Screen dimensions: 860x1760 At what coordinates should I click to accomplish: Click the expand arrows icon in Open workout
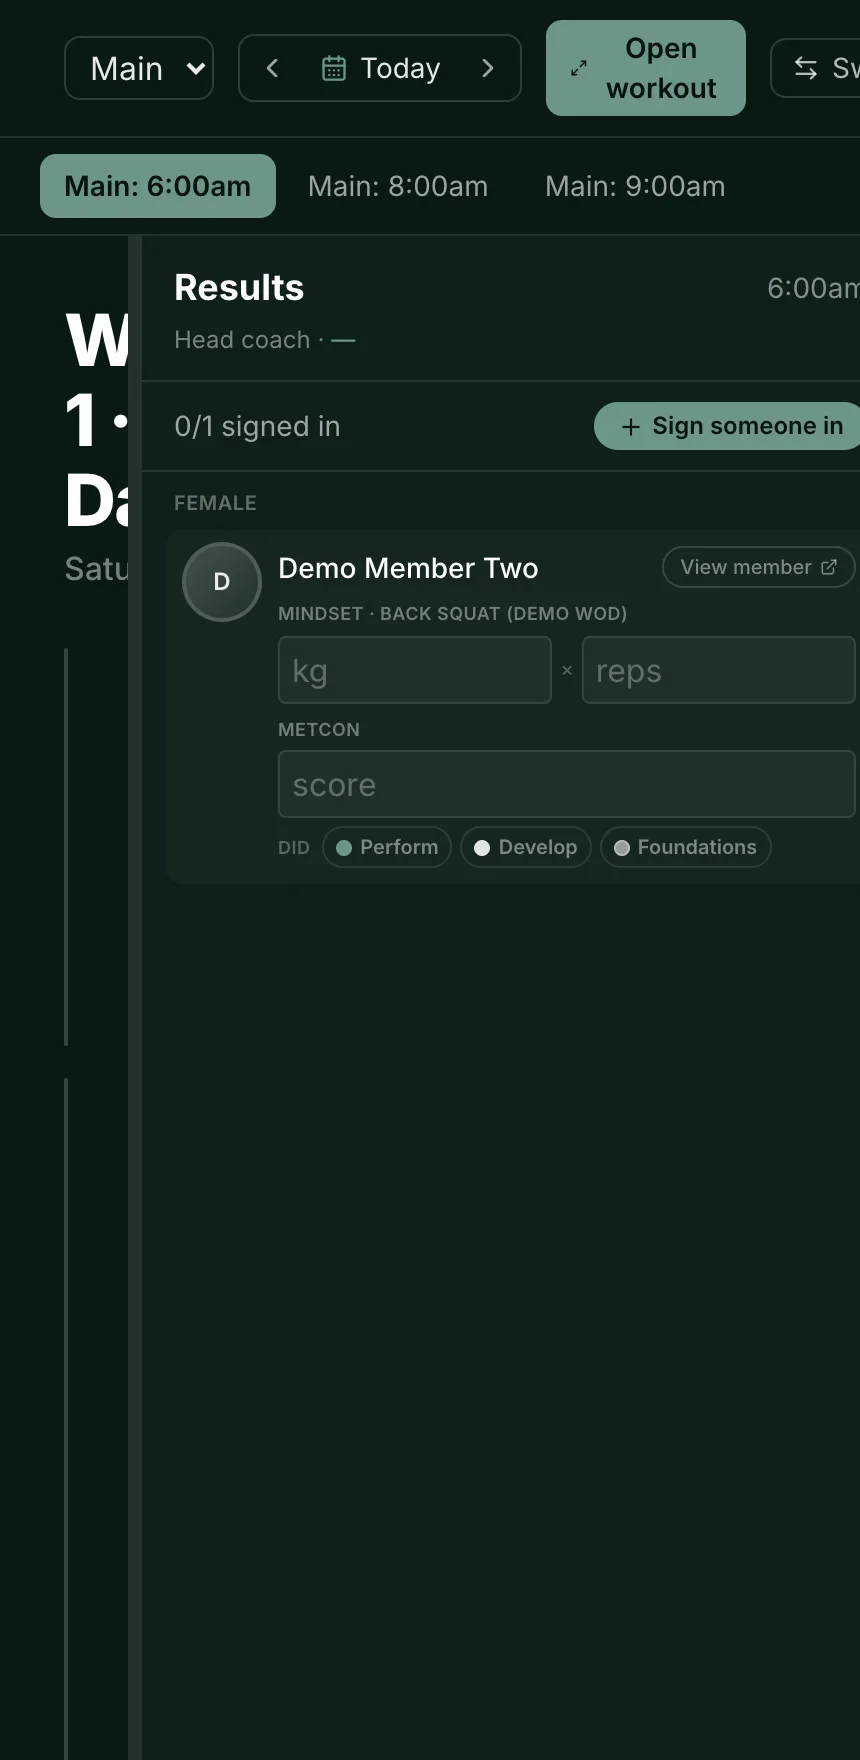tap(579, 68)
